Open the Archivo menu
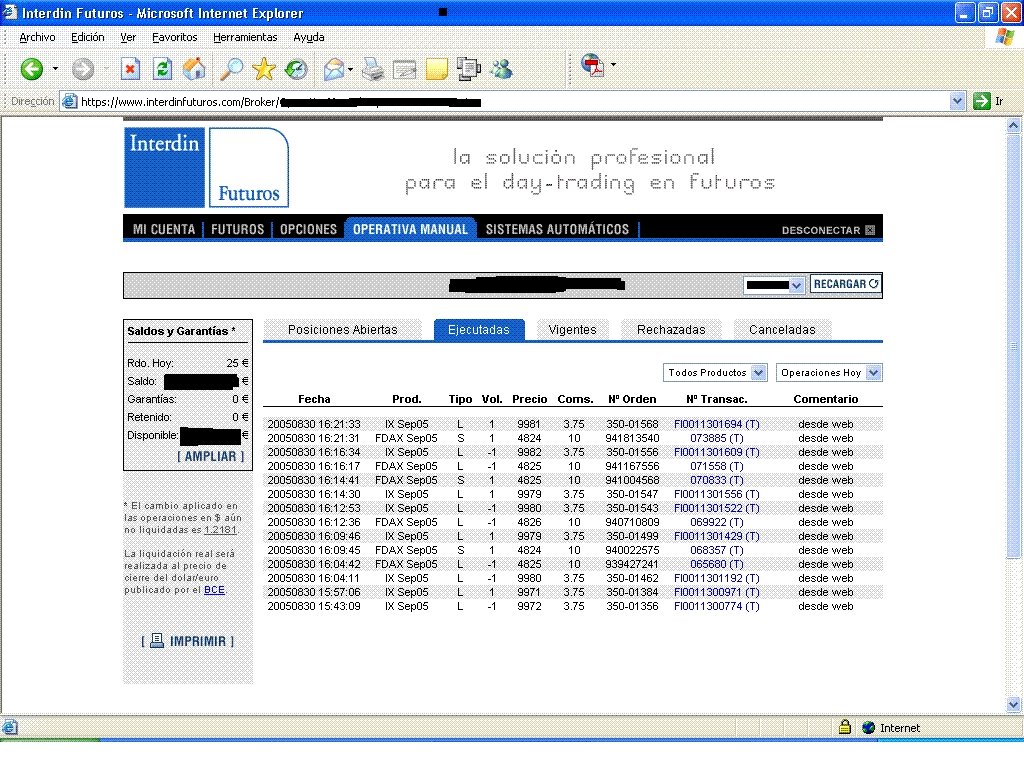This screenshot has width=1024, height=768. click(x=37, y=37)
